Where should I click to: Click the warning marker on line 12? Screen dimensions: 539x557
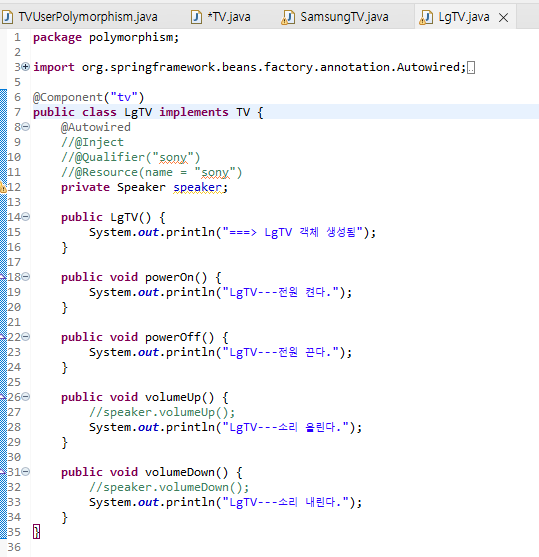(3, 187)
